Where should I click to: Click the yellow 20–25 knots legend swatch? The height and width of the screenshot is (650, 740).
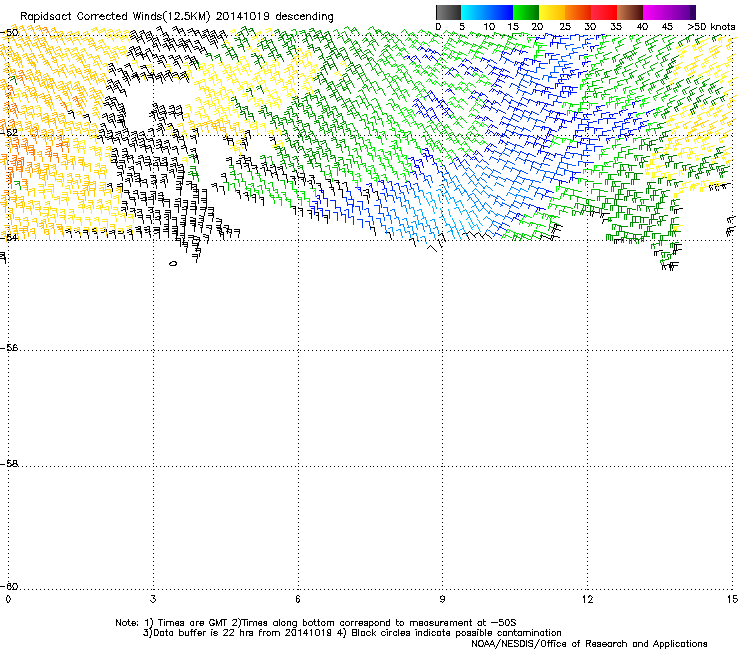552,12
